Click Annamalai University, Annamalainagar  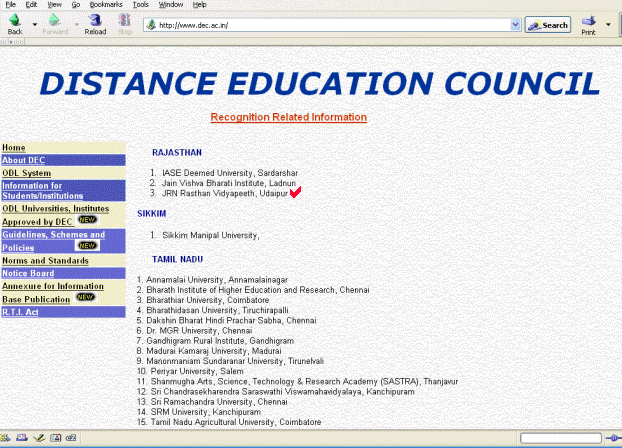[x=217, y=280]
